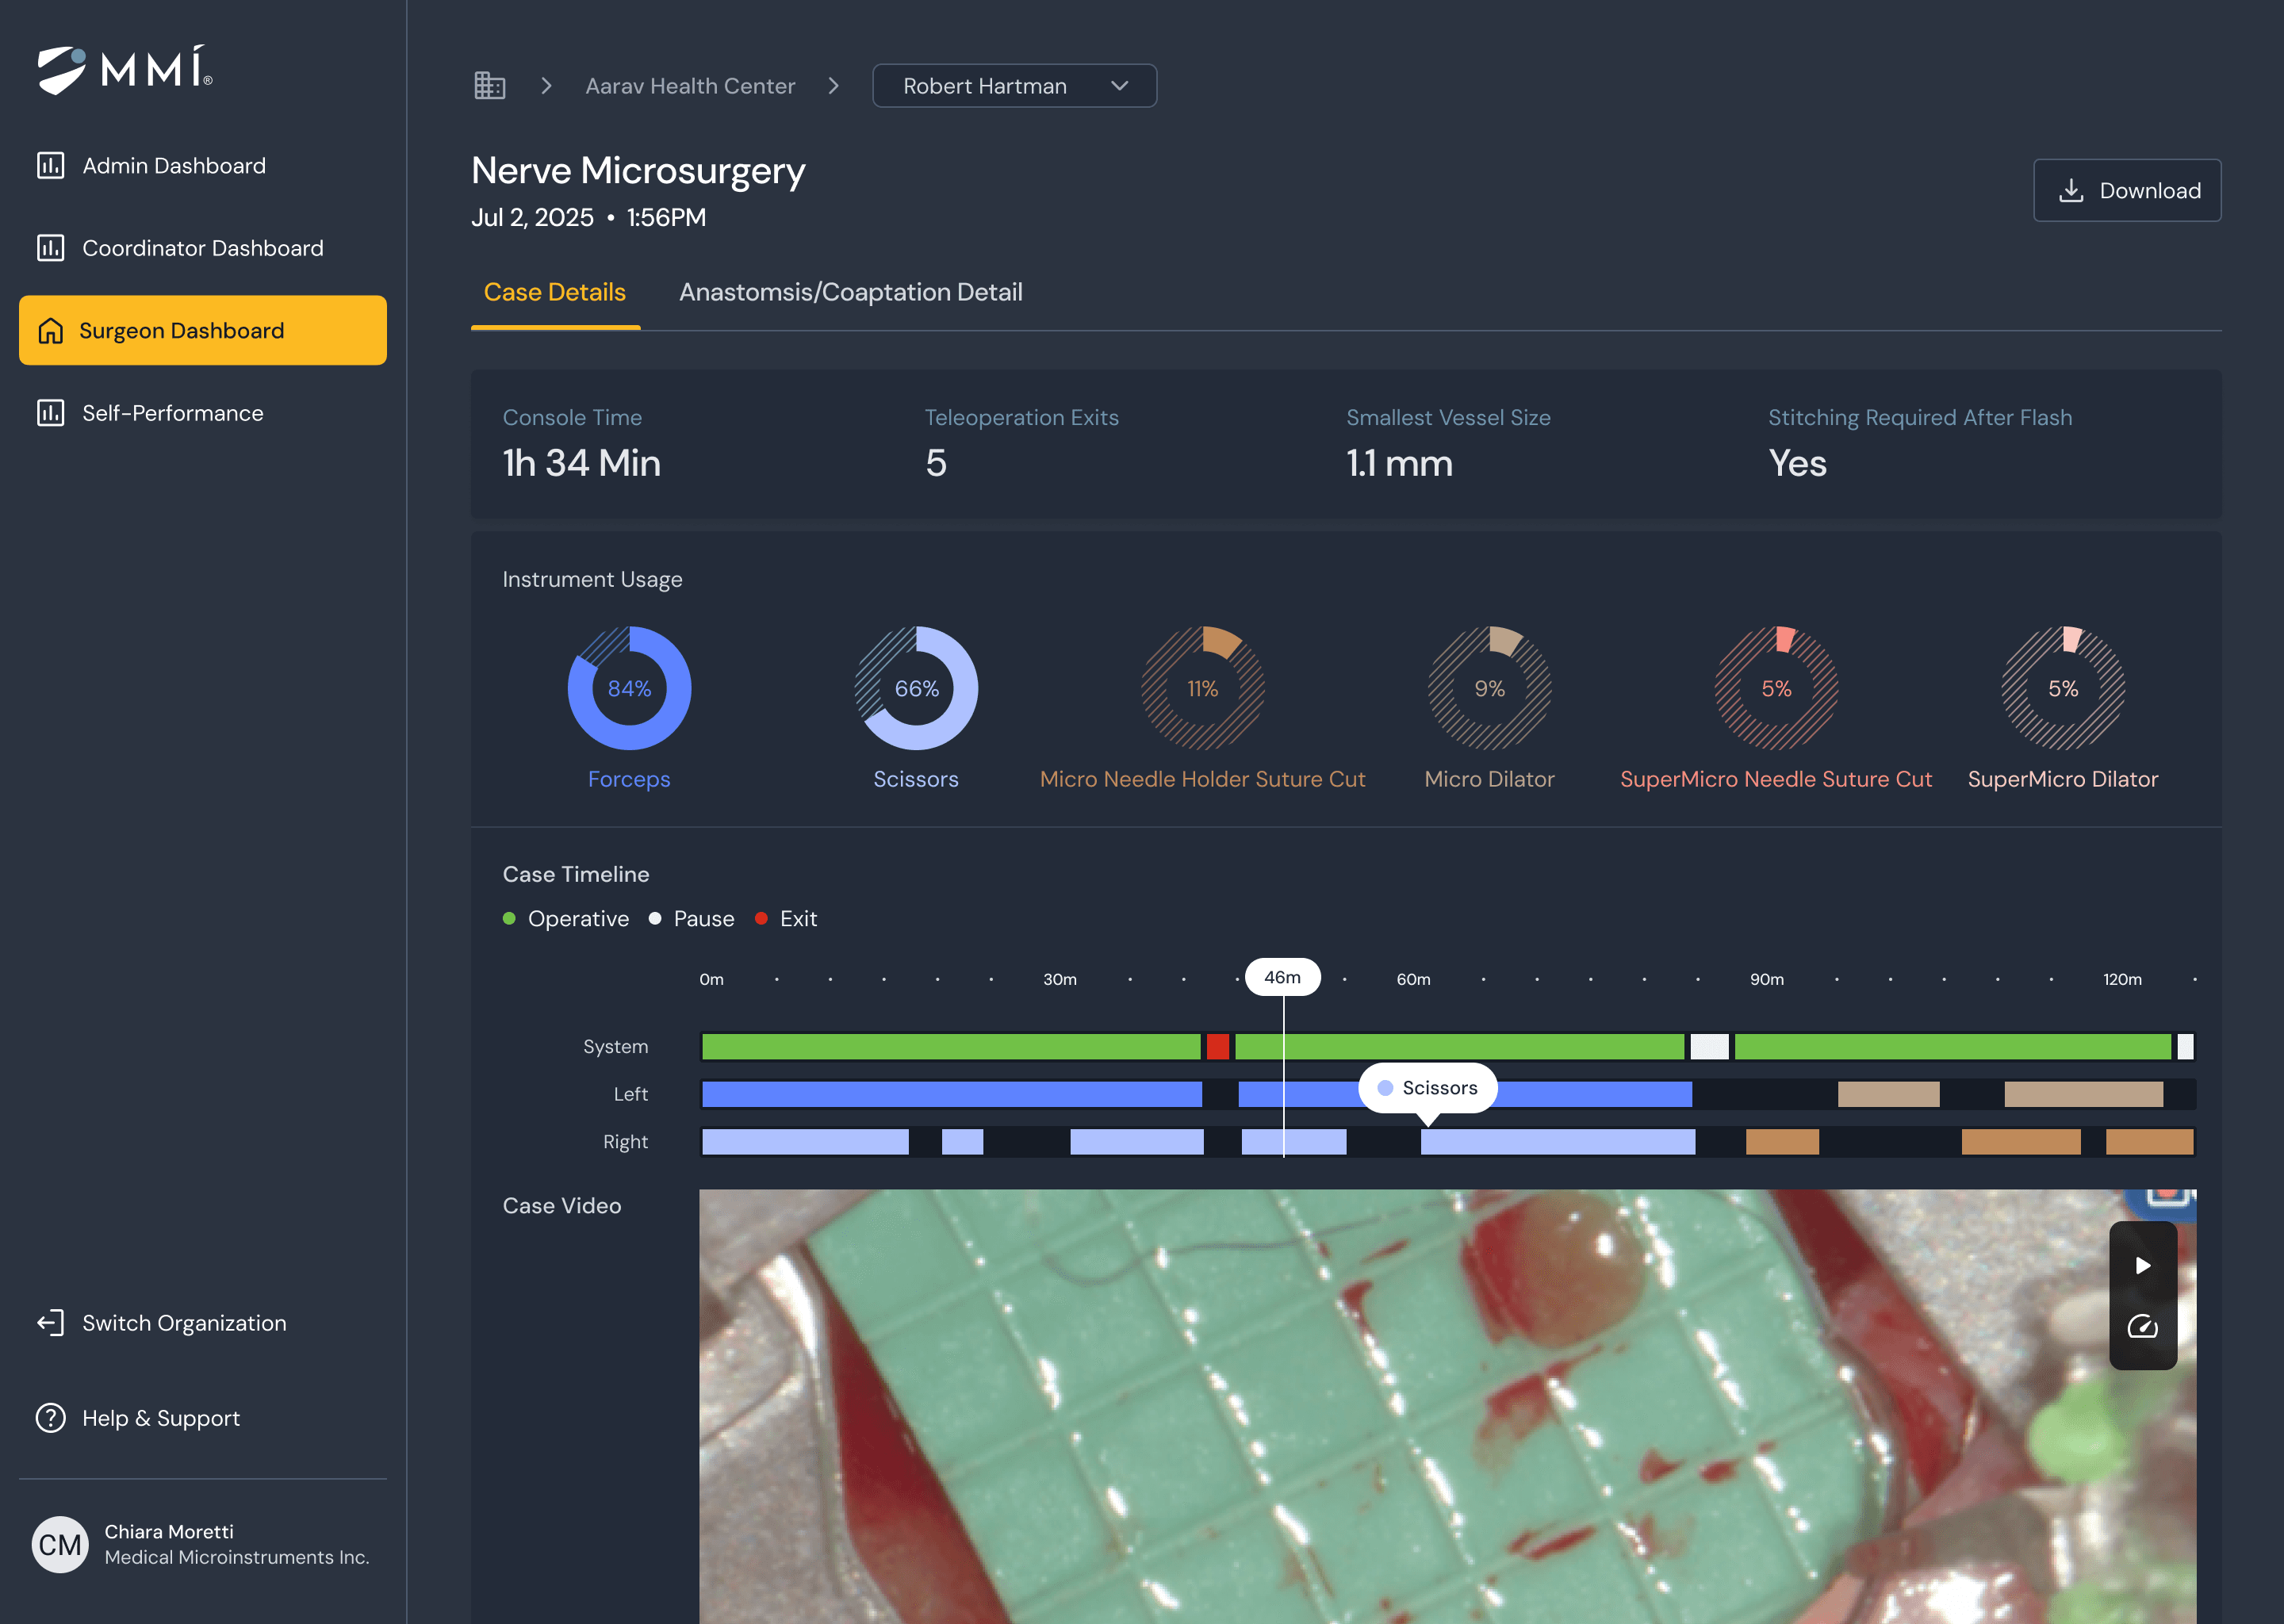Click Switch Organization

click(x=183, y=1323)
